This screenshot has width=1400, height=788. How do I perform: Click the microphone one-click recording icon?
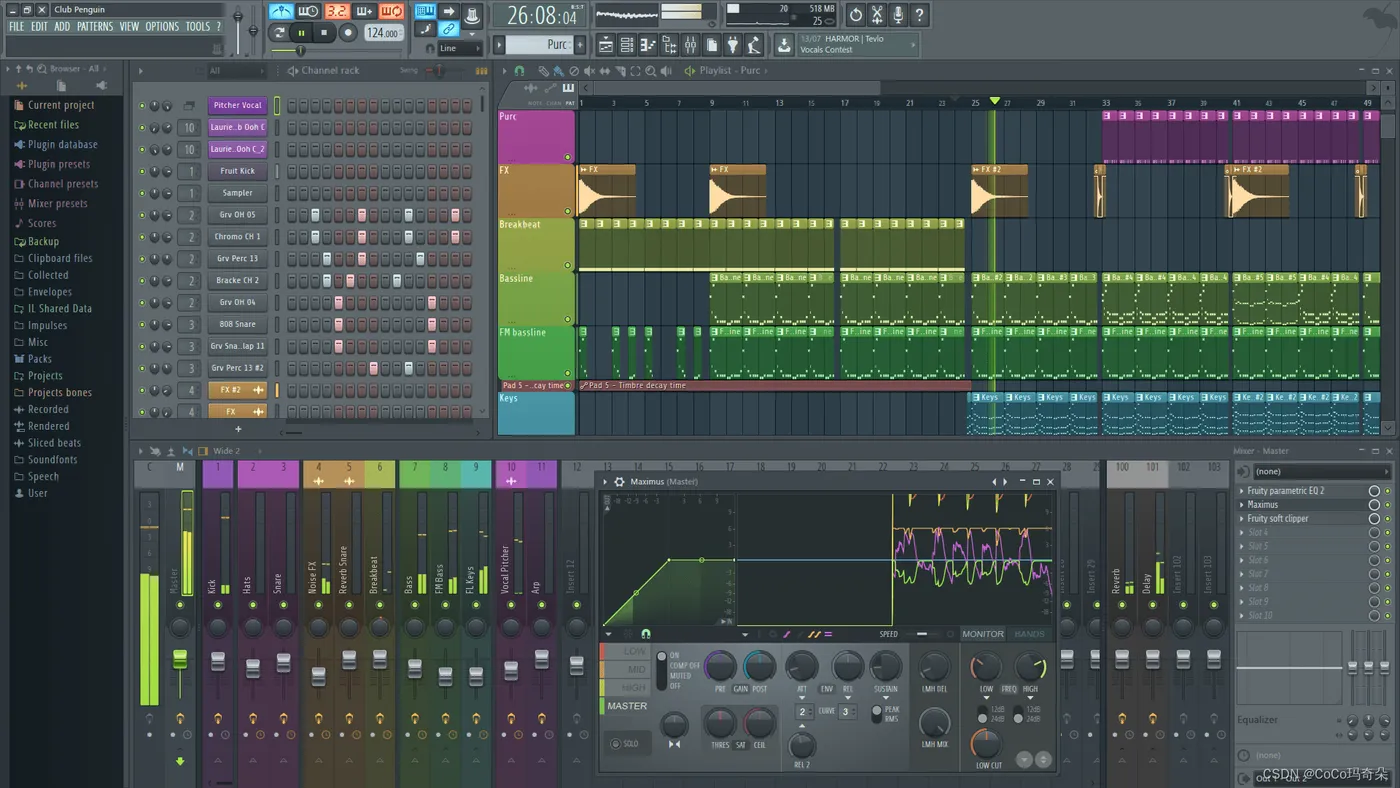[x=898, y=15]
